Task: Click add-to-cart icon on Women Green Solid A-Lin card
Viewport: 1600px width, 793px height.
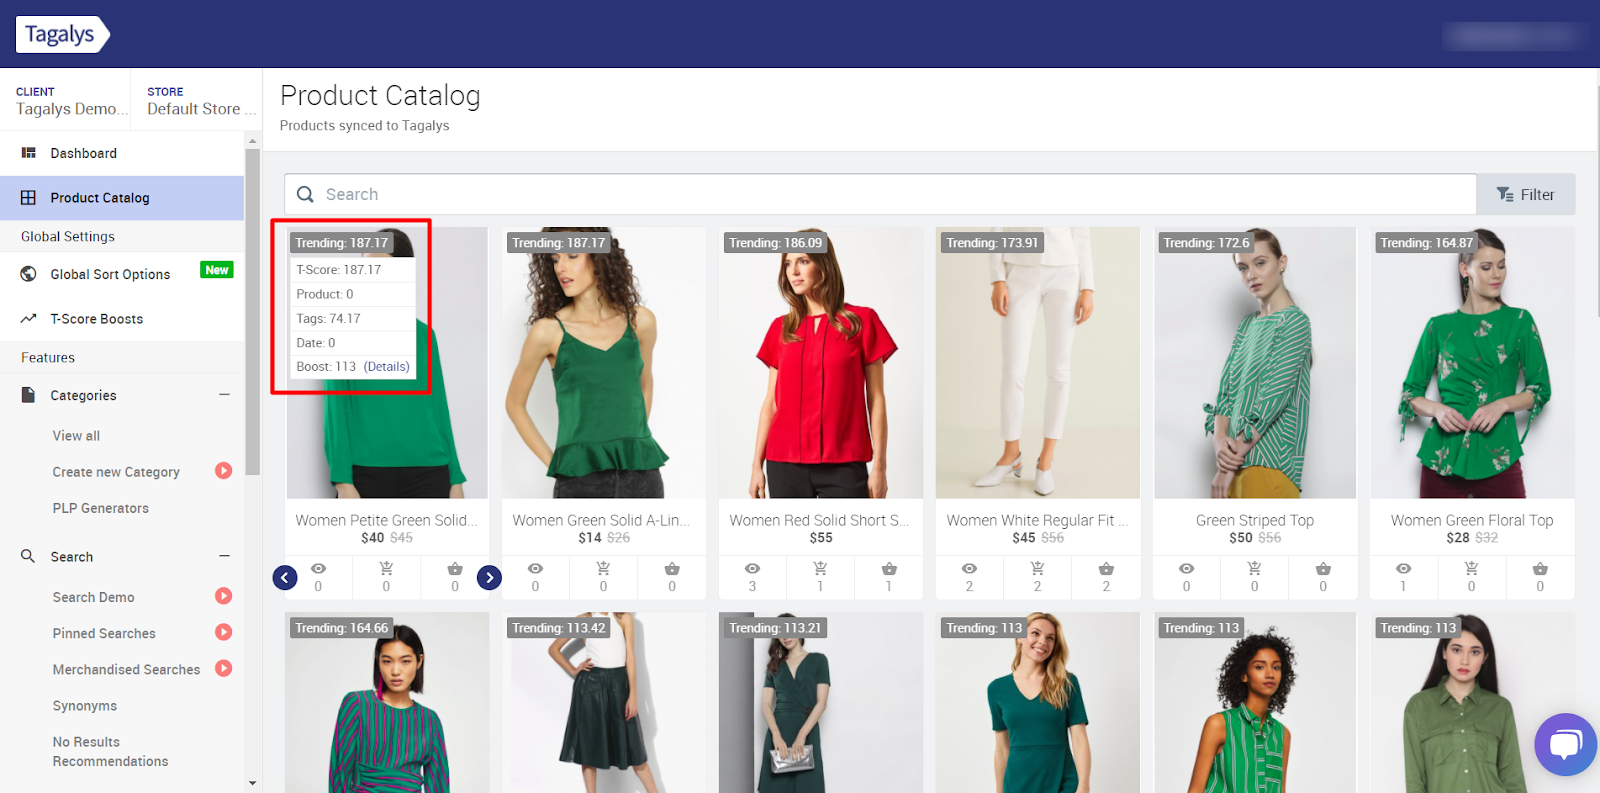Action: (603, 568)
